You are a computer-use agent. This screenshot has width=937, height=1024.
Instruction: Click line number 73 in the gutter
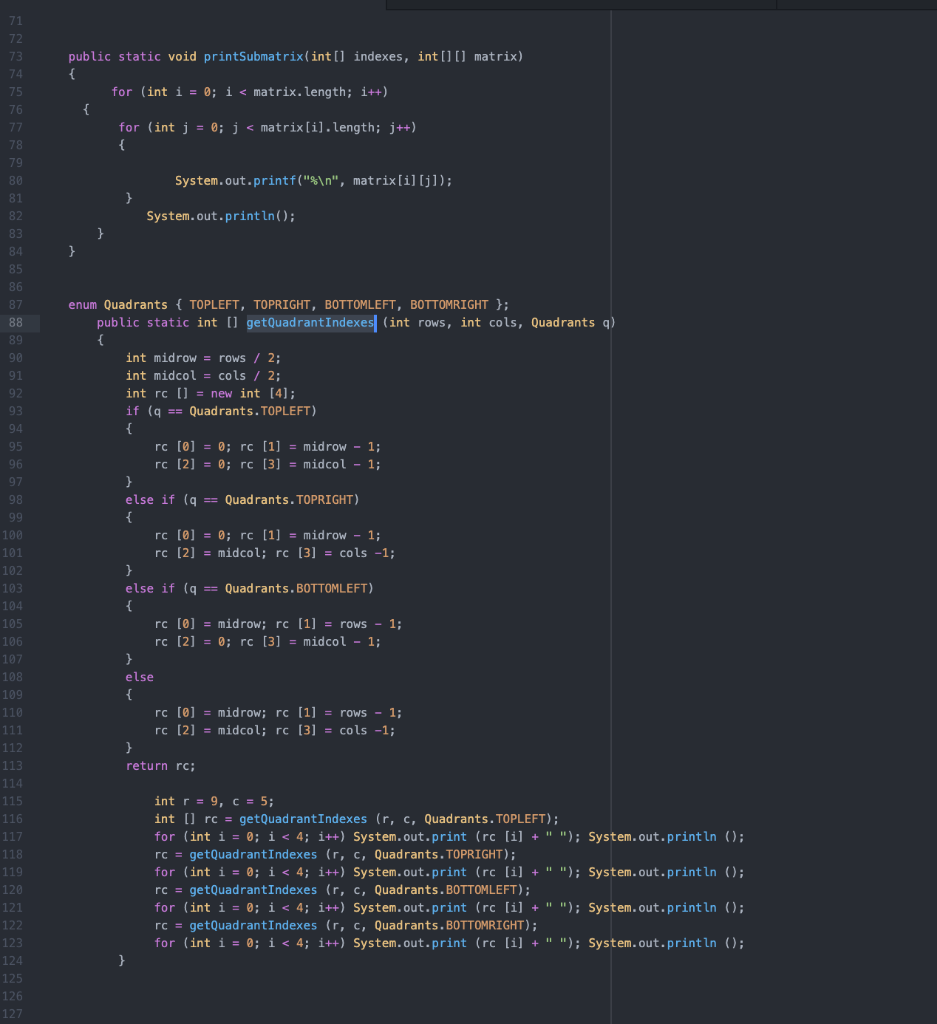tap(14, 56)
